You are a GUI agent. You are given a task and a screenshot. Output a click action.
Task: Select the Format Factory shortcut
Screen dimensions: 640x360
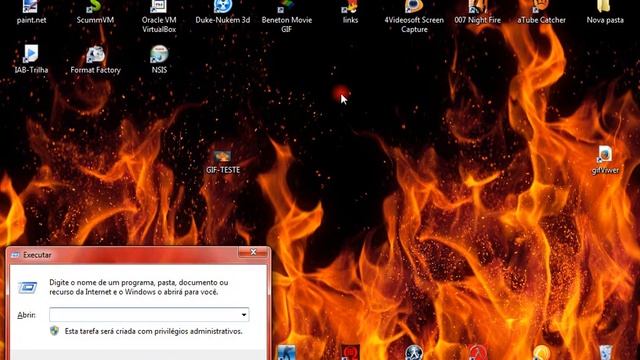coord(95,59)
